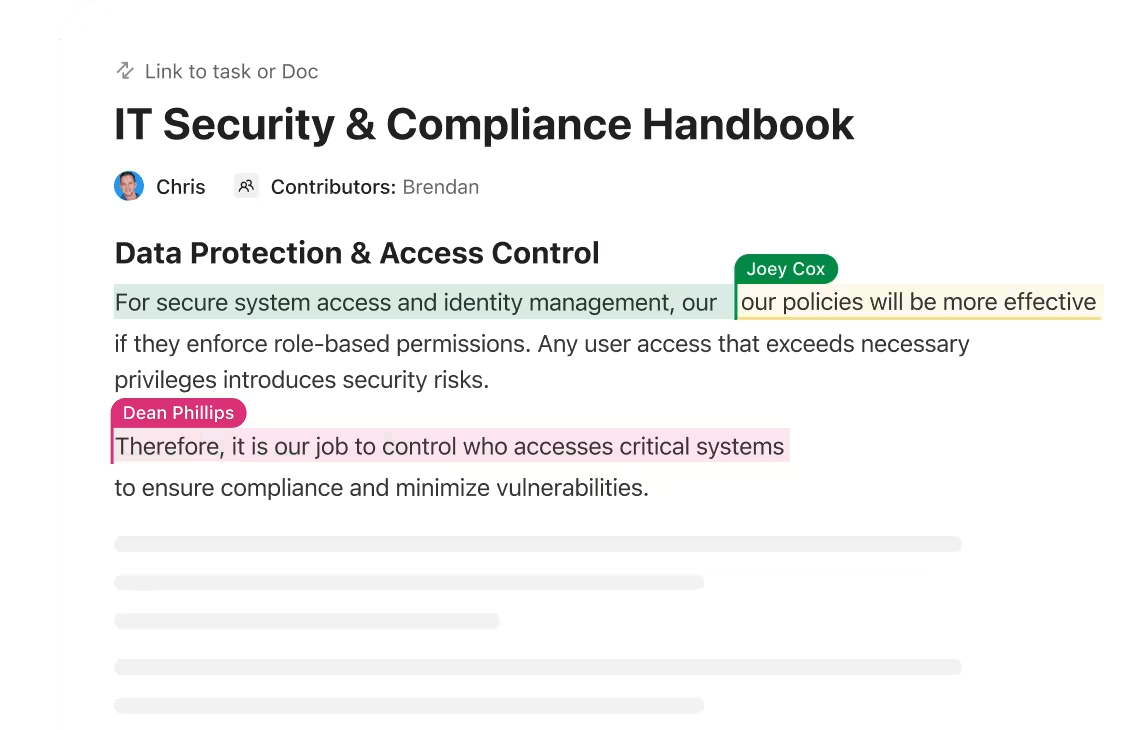Click the link-to-task arrows icon
The width and height of the screenshot is (1134, 730).
point(123,71)
